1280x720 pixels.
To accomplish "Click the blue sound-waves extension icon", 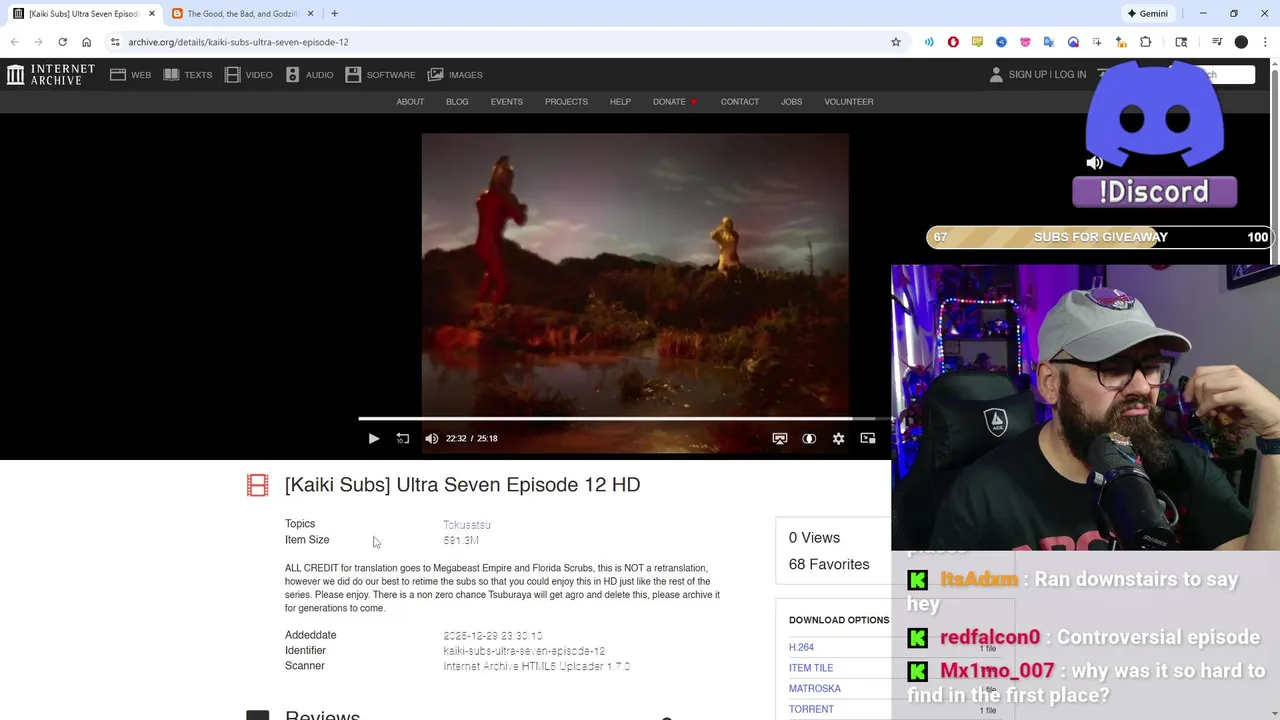I will 929,42.
